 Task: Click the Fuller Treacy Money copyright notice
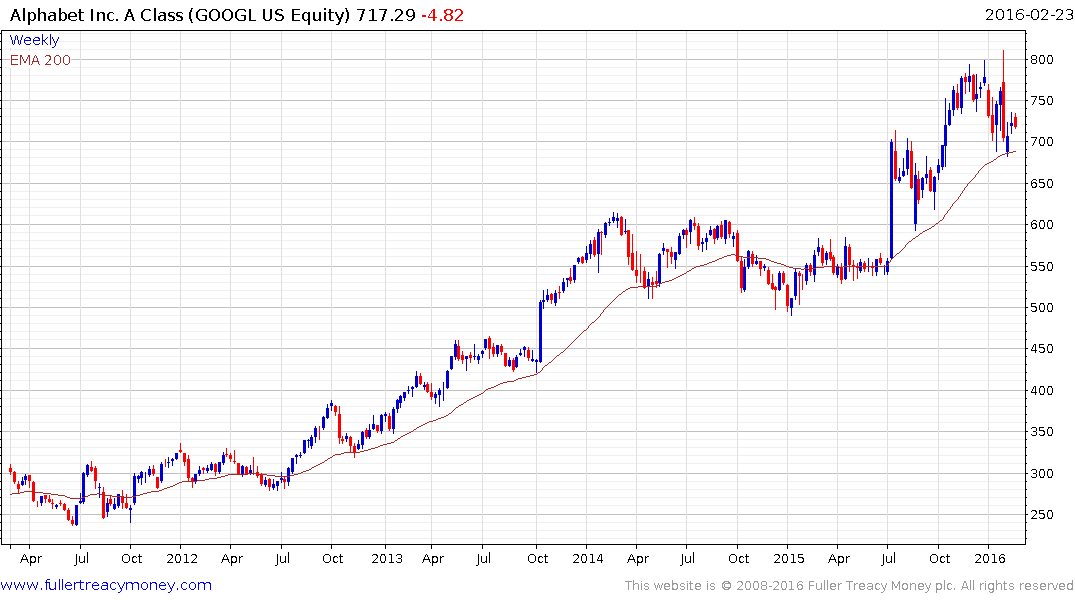tap(849, 586)
